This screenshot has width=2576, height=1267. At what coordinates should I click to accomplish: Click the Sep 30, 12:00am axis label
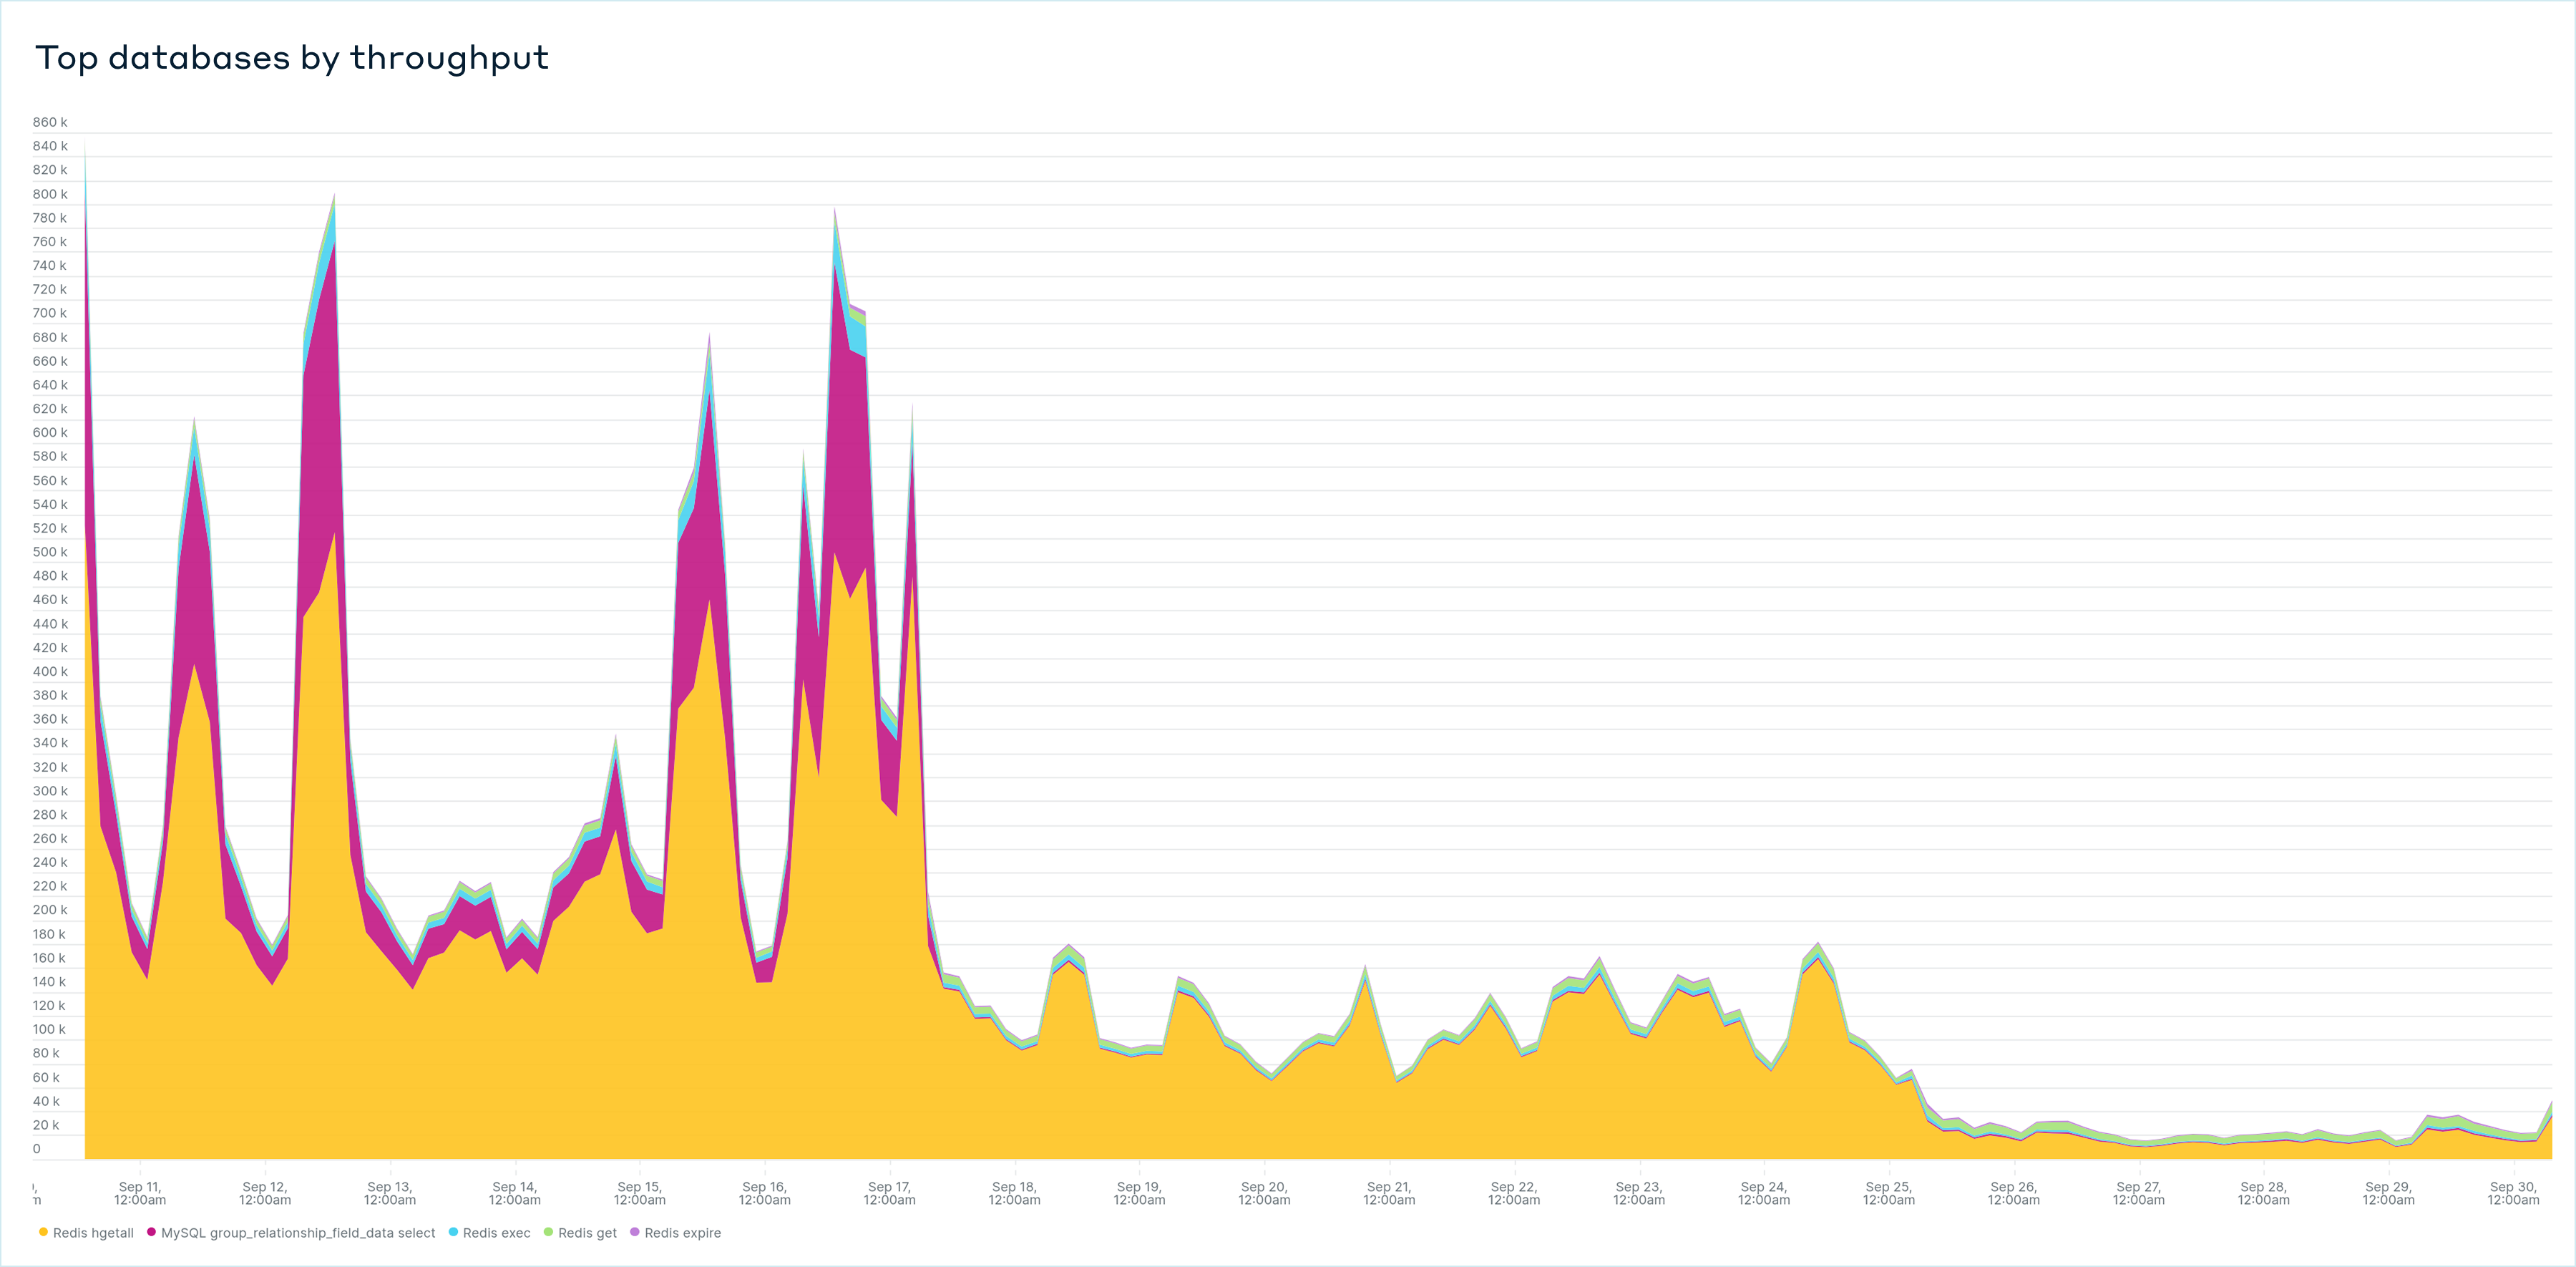(2512, 1193)
